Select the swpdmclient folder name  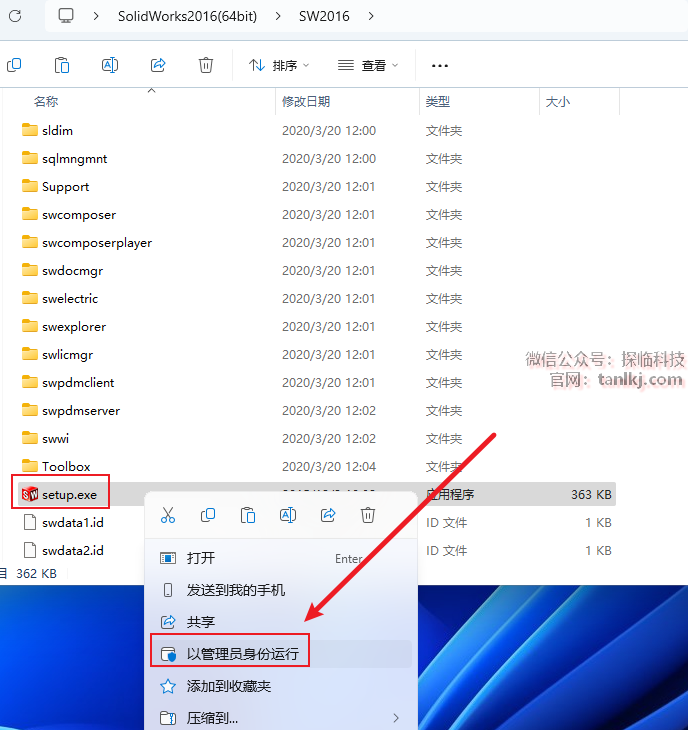pos(78,382)
